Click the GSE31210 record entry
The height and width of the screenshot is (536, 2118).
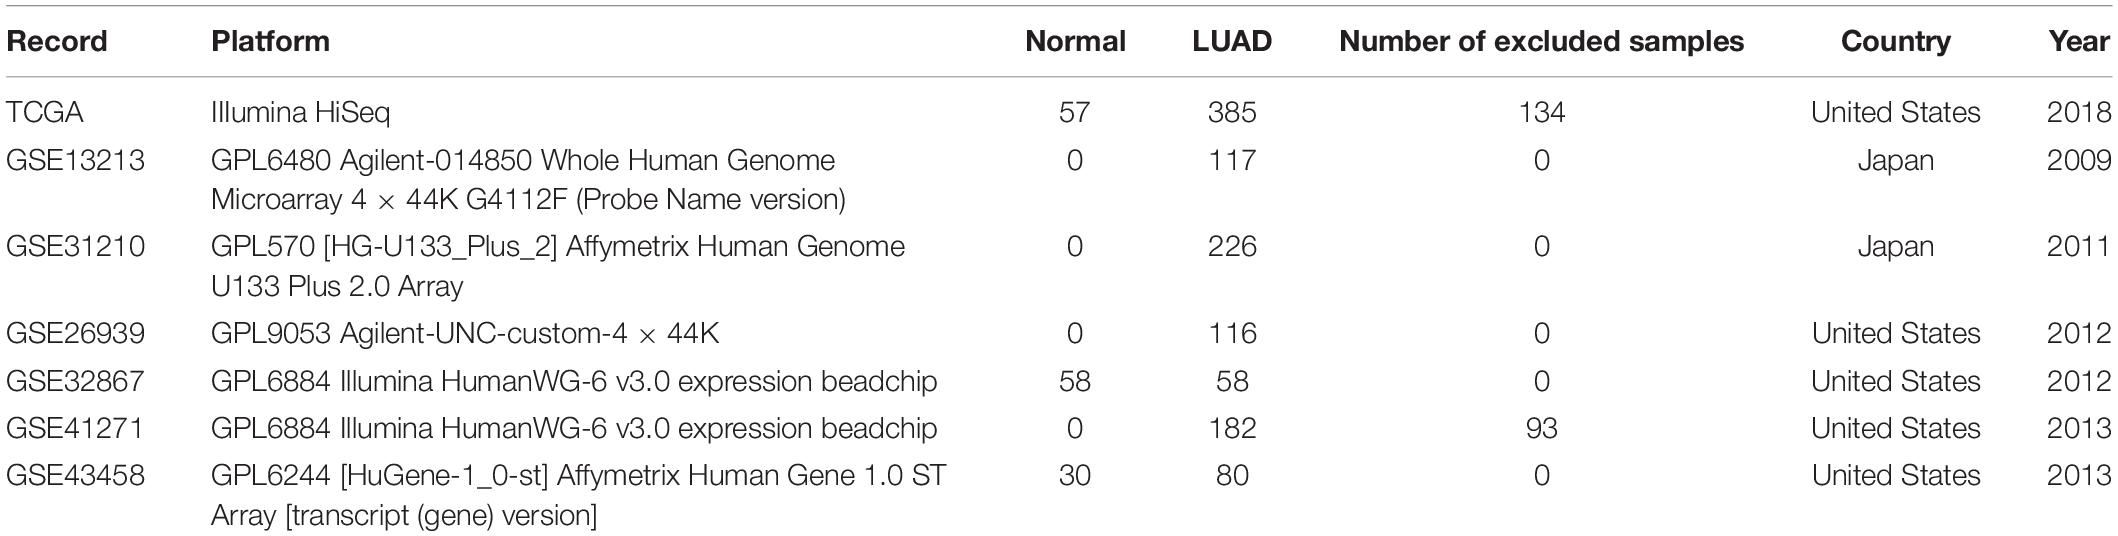pos(75,246)
